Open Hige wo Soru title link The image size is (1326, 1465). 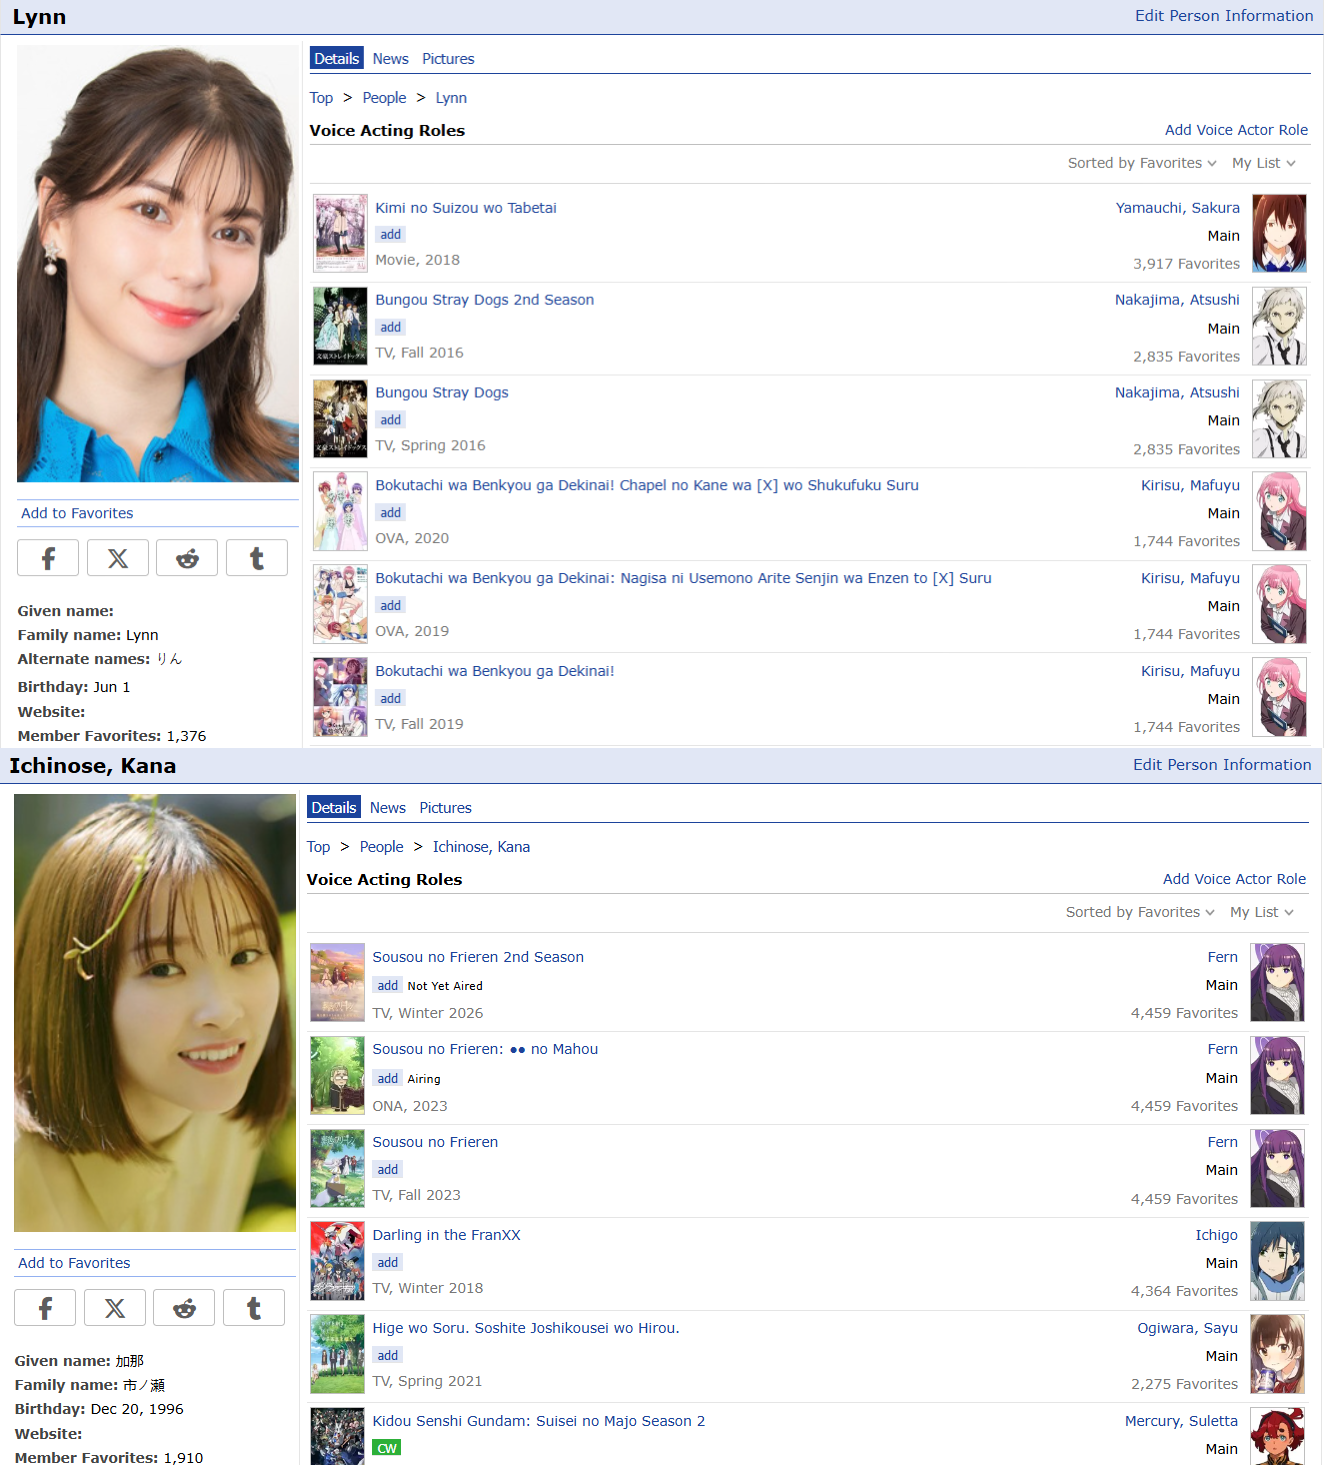click(x=526, y=1328)
